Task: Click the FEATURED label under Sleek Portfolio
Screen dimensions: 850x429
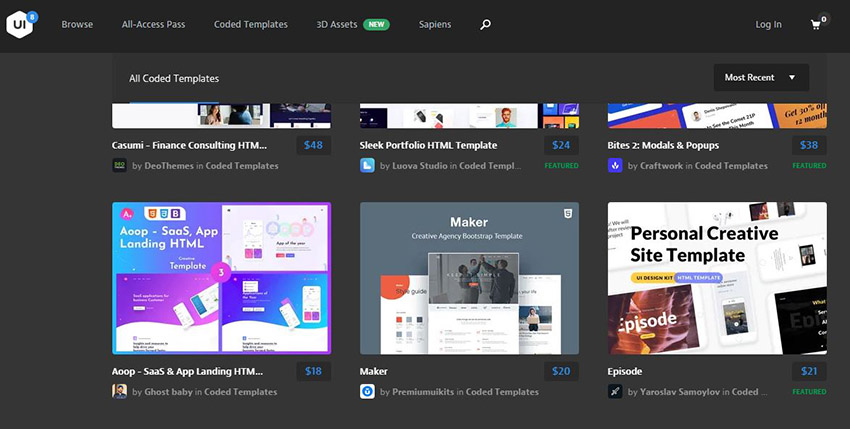Action: coord(562,166)
